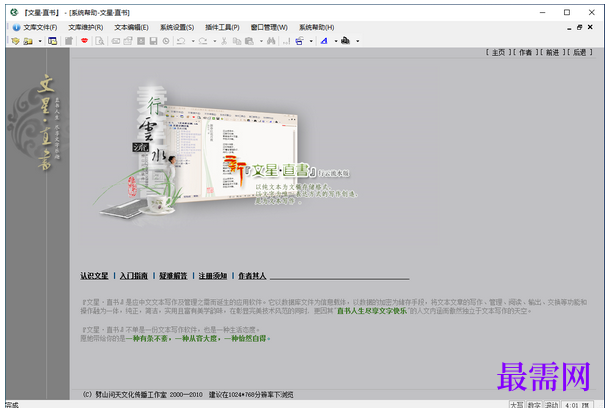Expand the folder icon dropdown arrow

(x=40, y=41)
